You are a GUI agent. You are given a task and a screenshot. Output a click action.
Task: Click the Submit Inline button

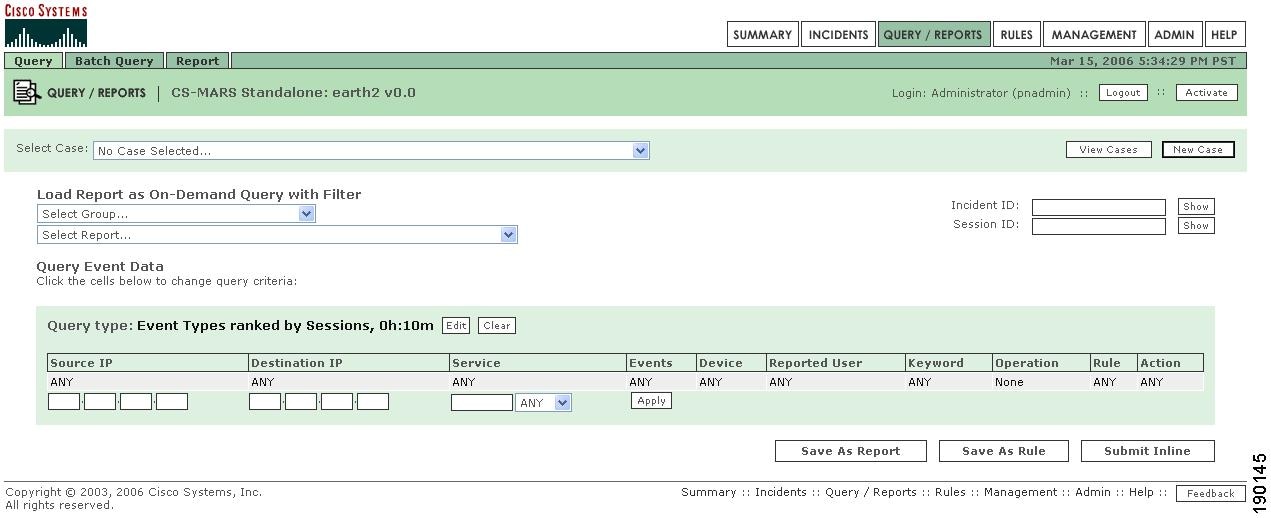[x=1147, y=451]
